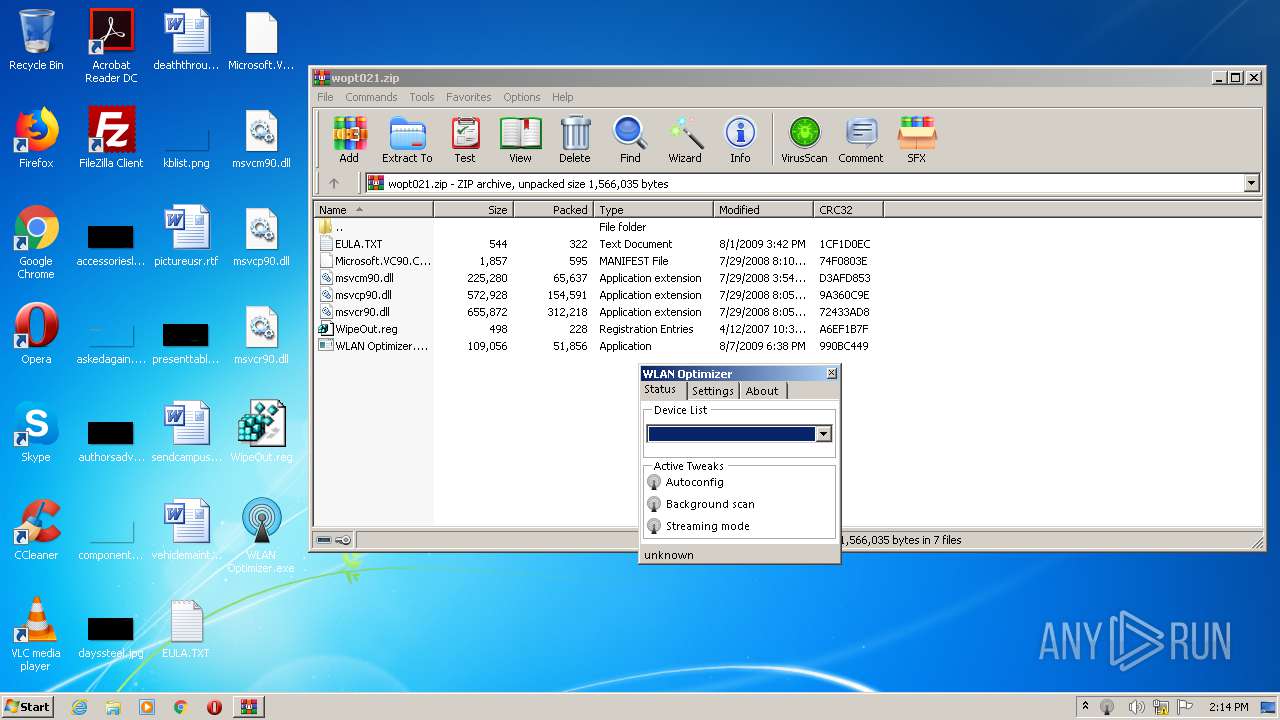Select msvcp90.dll in the archive list

coord(595,295)
